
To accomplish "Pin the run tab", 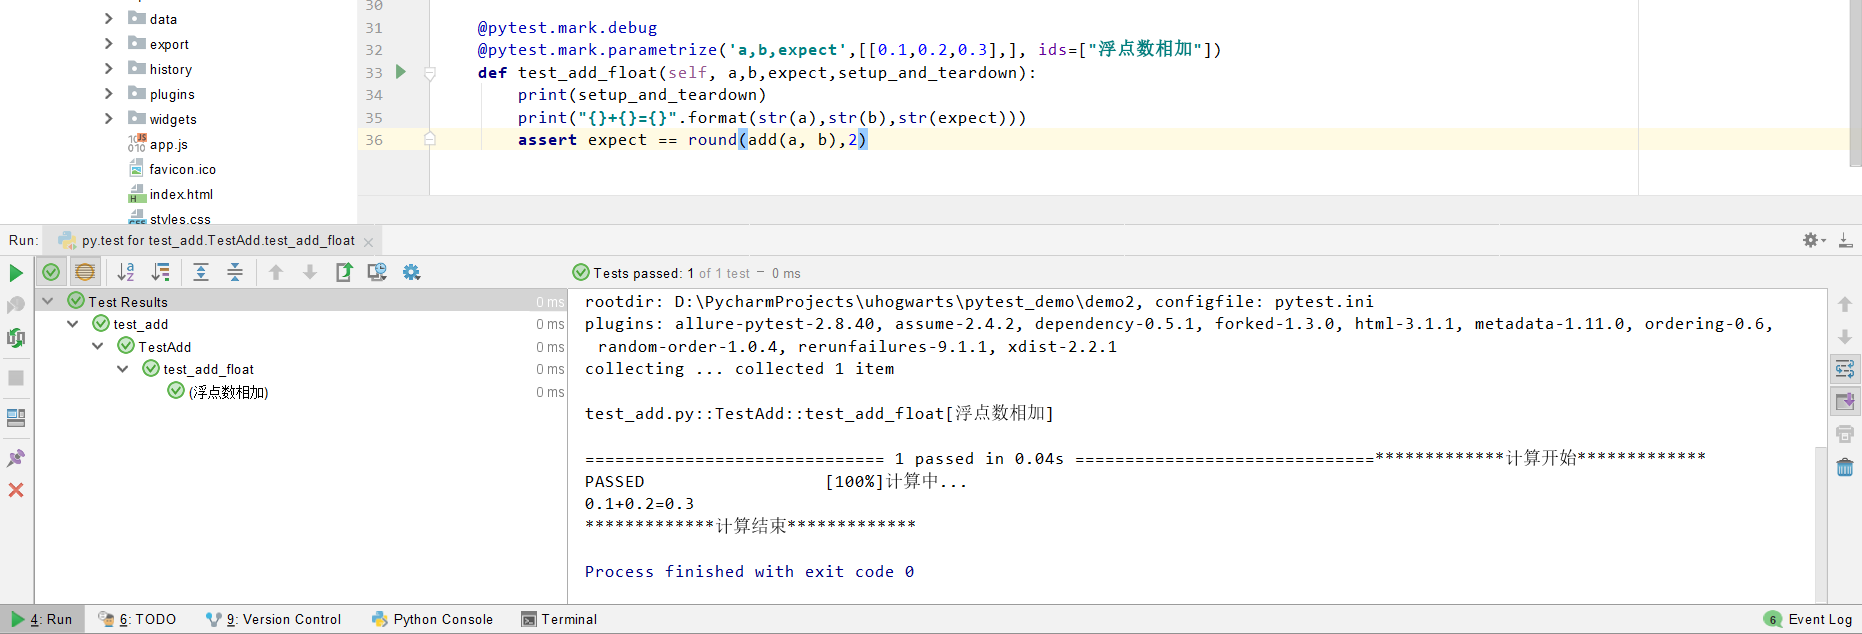I will pyautogui.click(x=16, y=458).
